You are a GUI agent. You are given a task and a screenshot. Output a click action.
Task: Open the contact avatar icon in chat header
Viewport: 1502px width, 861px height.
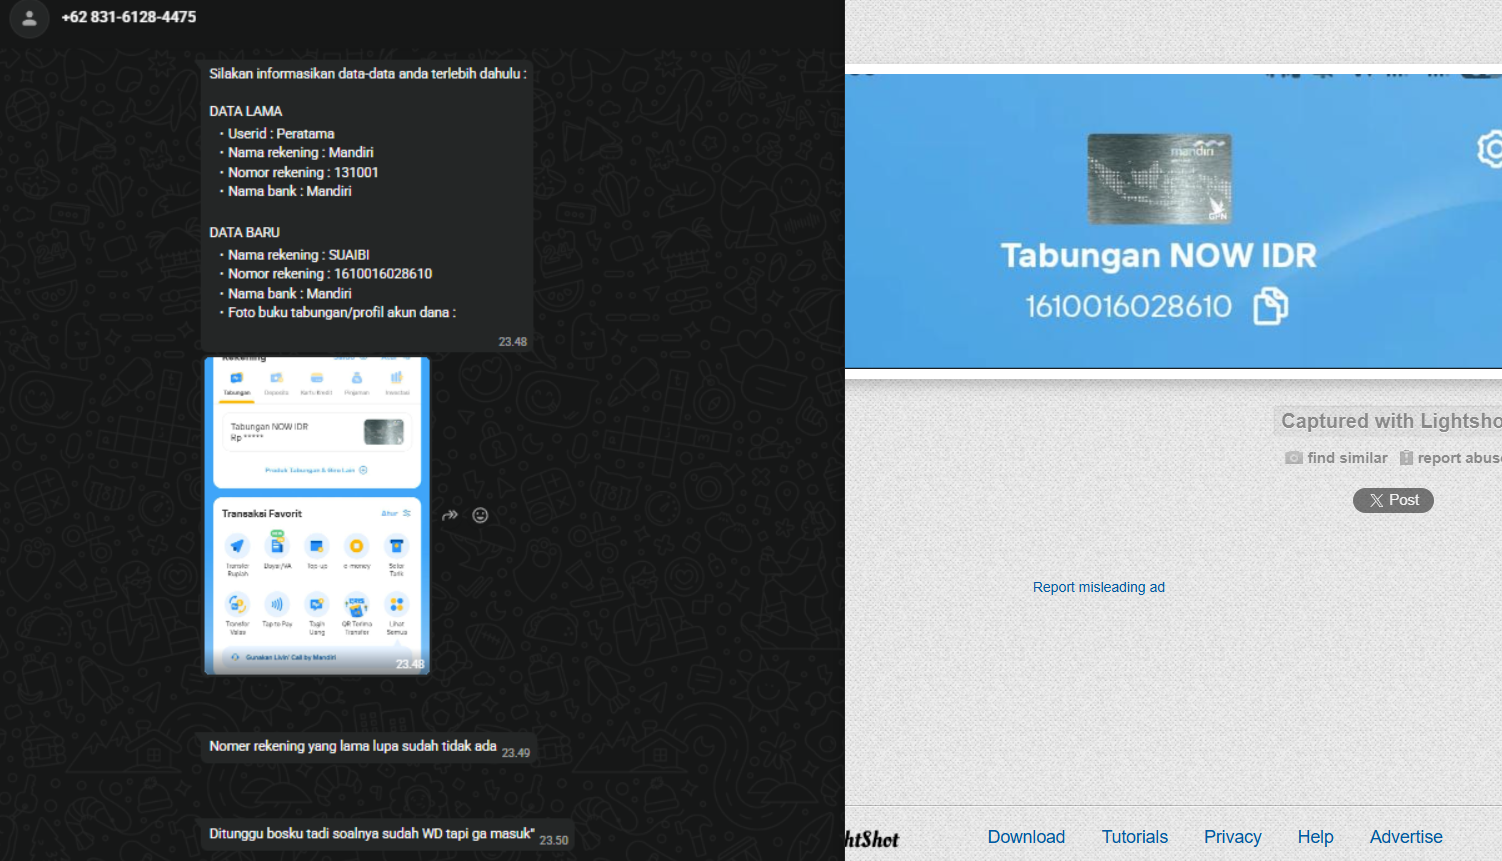click(29, 18)
